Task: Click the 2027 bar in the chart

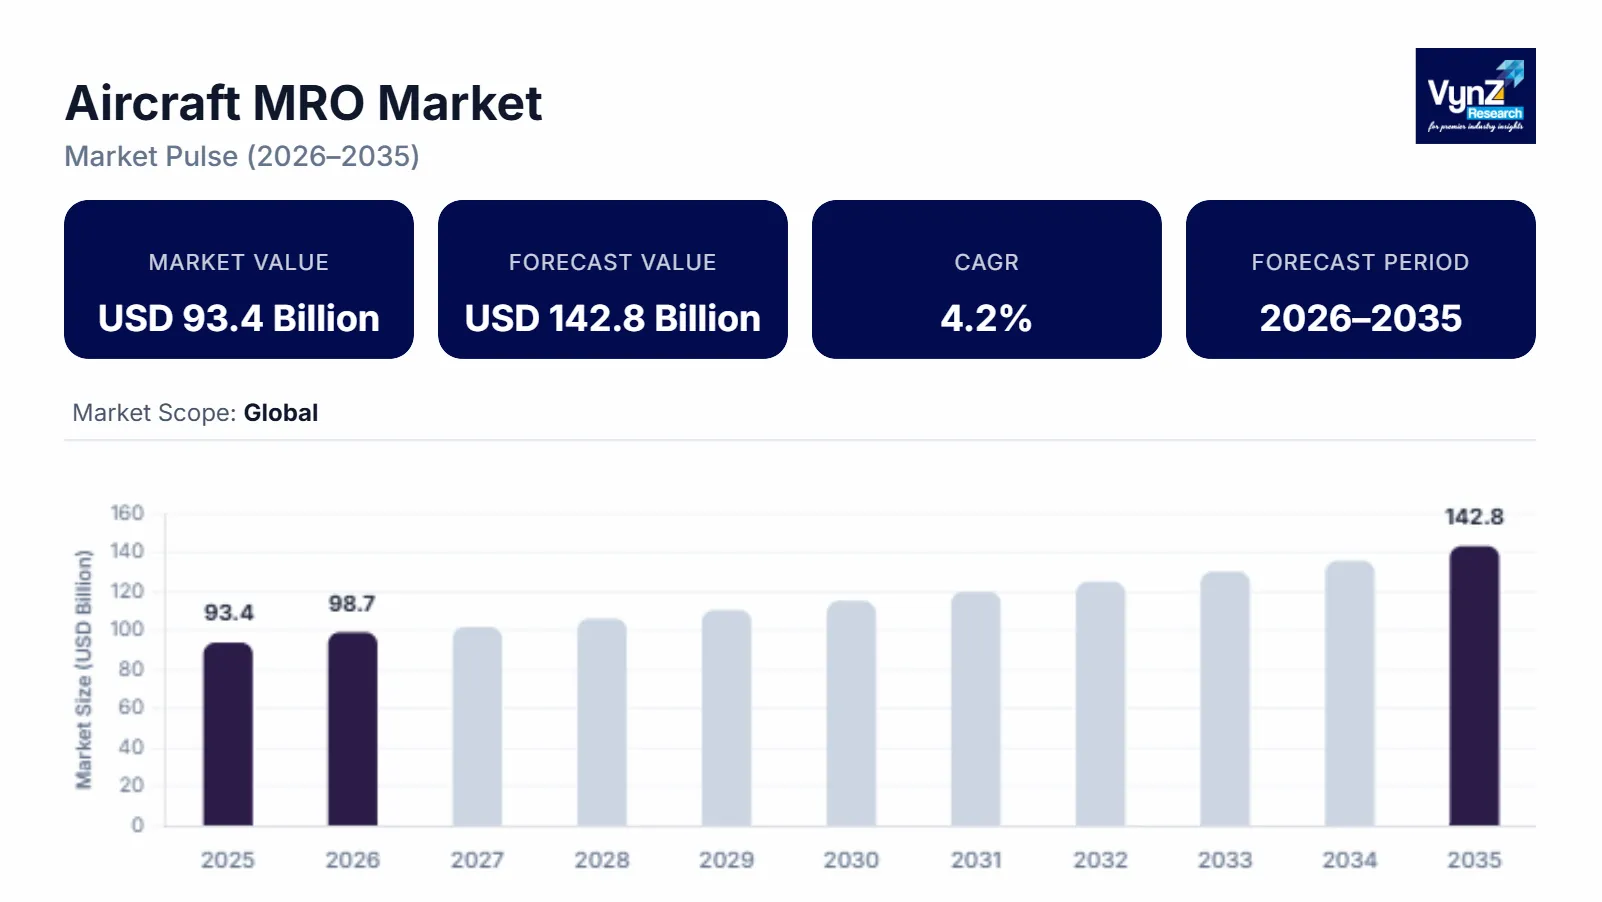Action: click(x=477, y=726)
